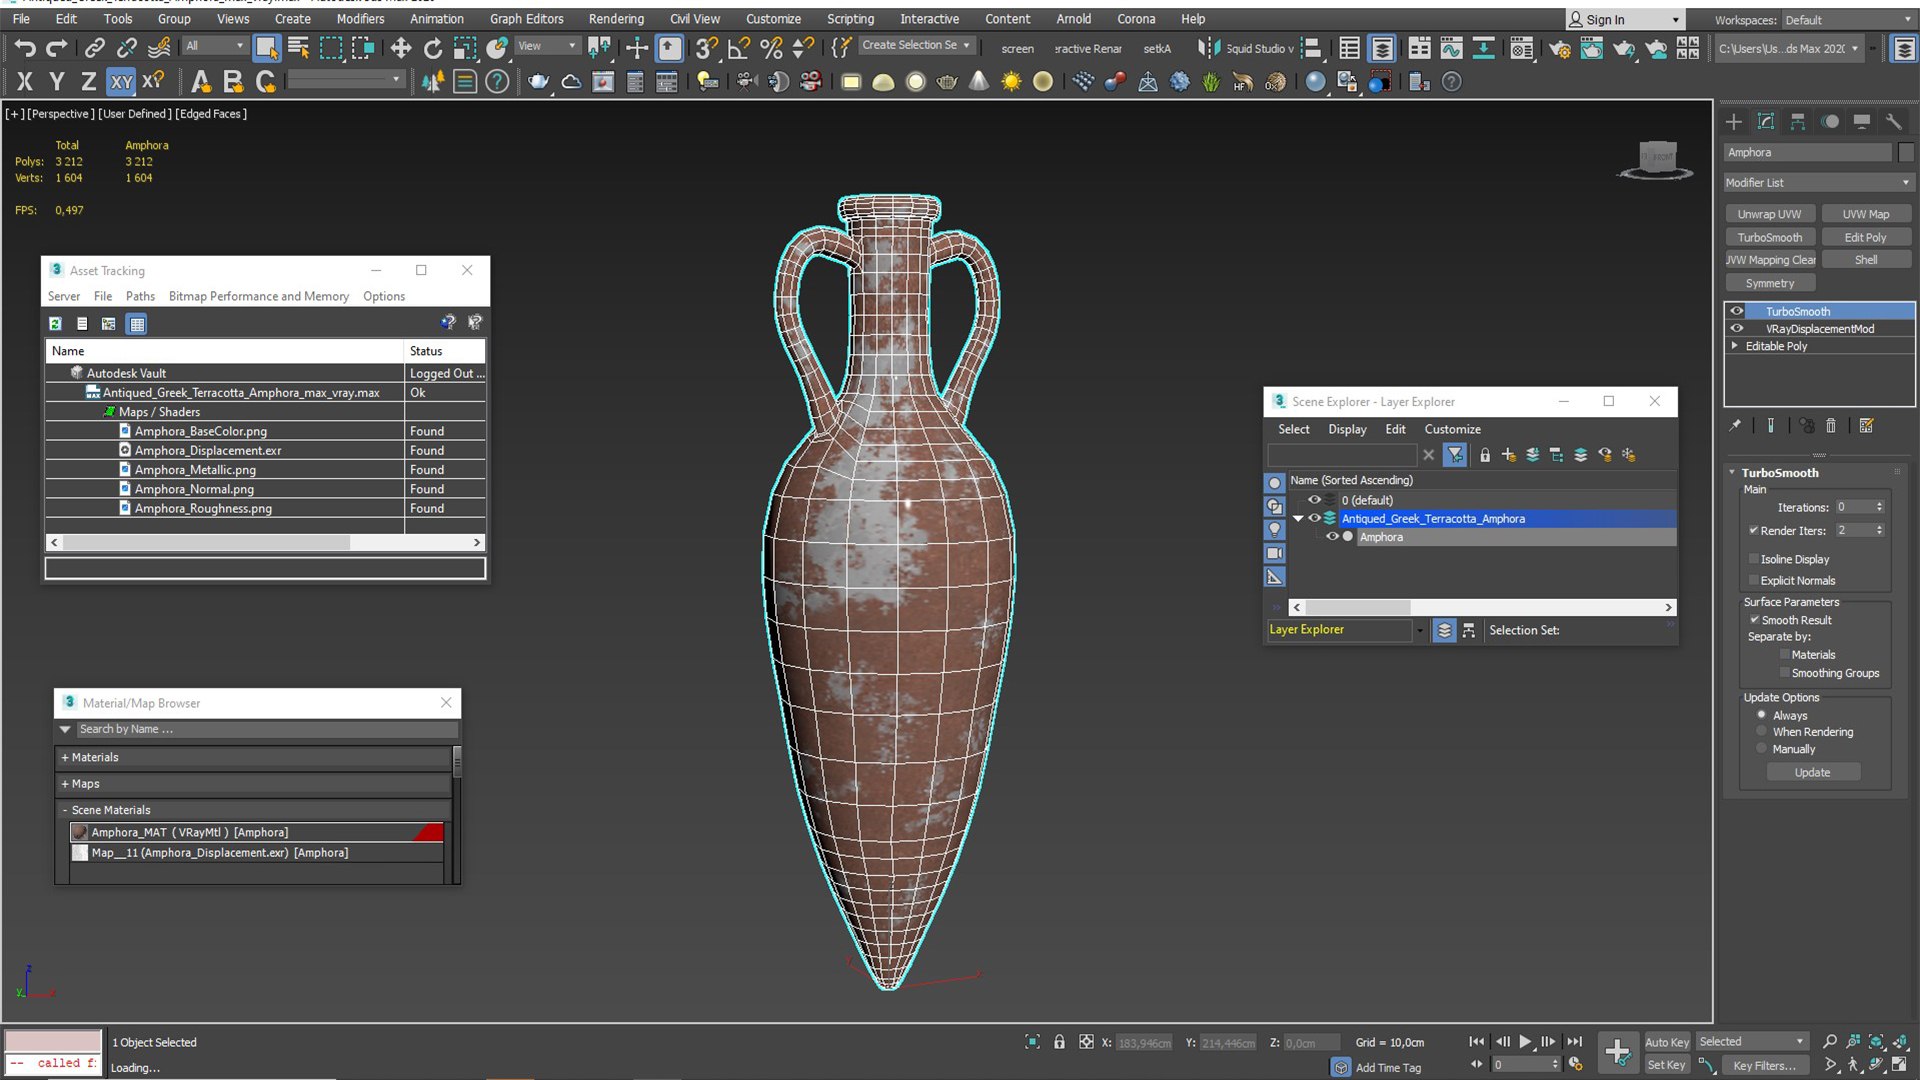This screenshot has height=1080, width=1920.
Task: Click the Auto Key button
Action: click(x=1666, y=1042)
